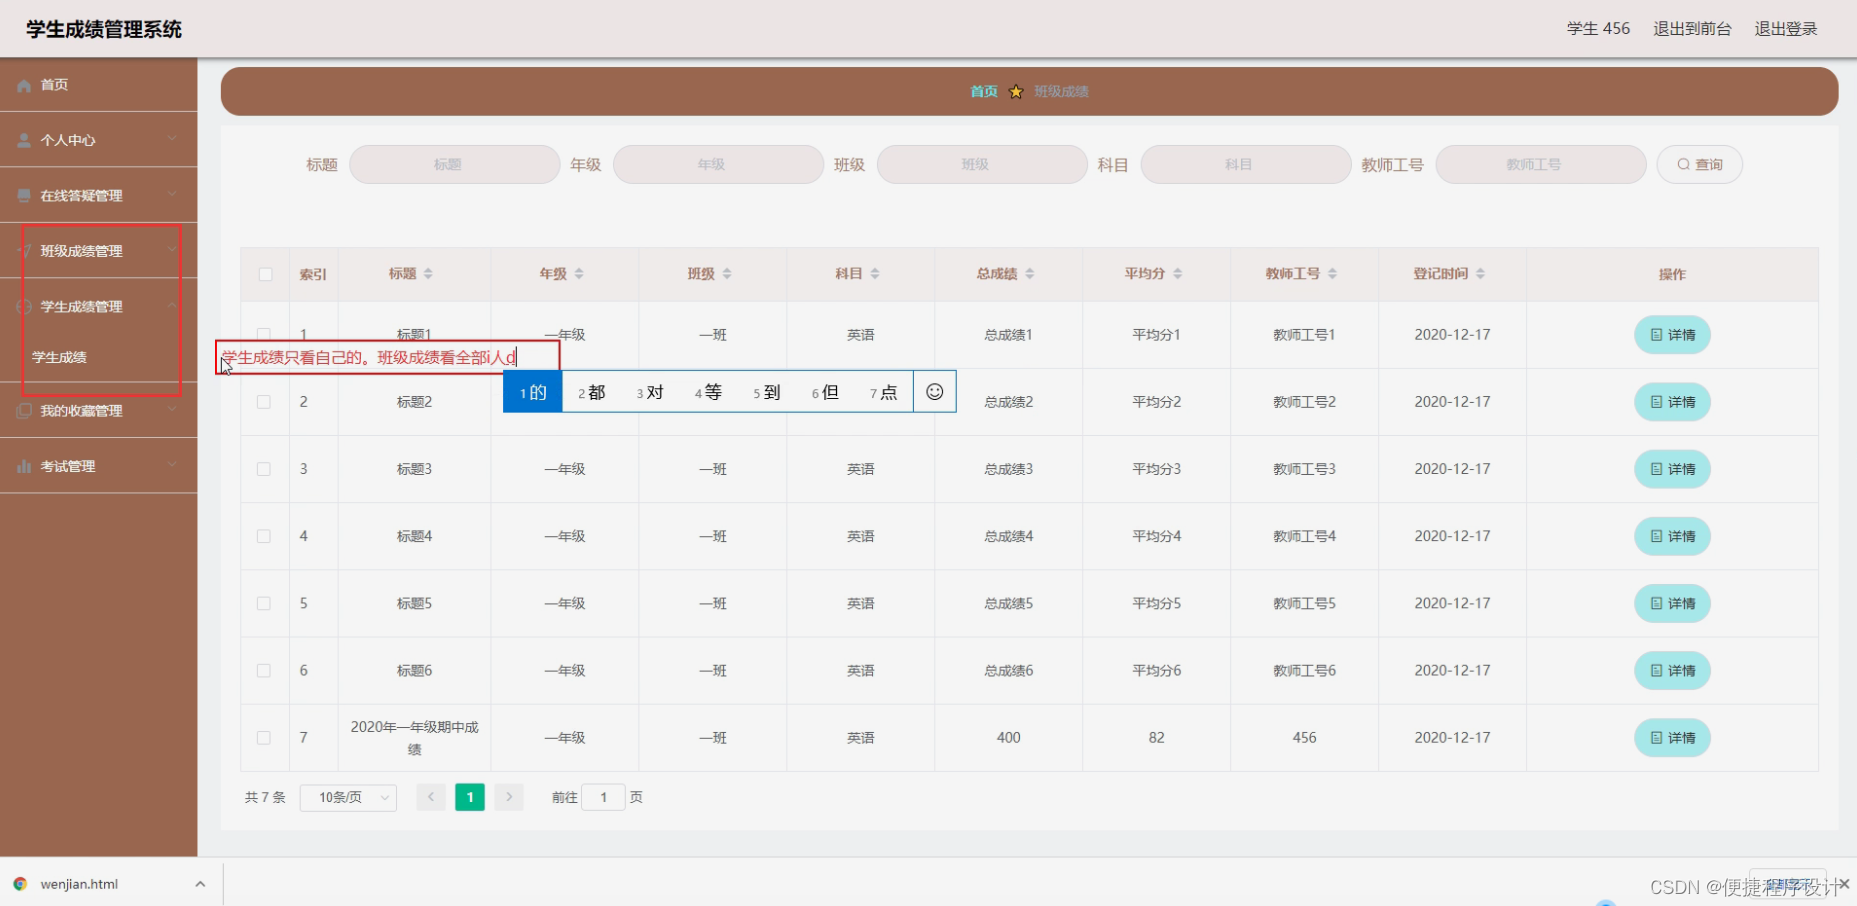Click 首页 in the breadcrumb bar

click(x=984, y=92)
